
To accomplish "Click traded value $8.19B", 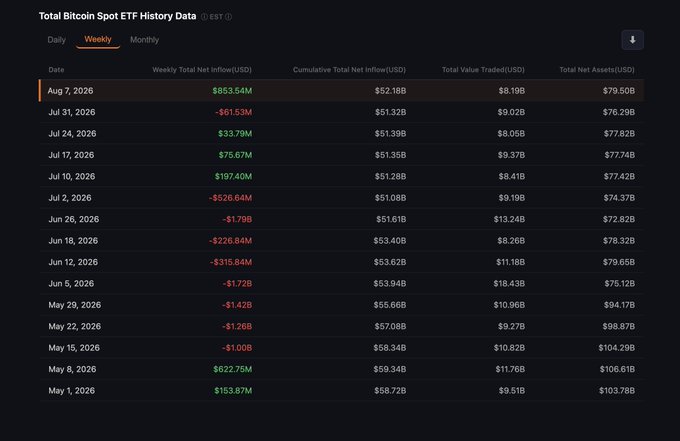I will (512, 91).
